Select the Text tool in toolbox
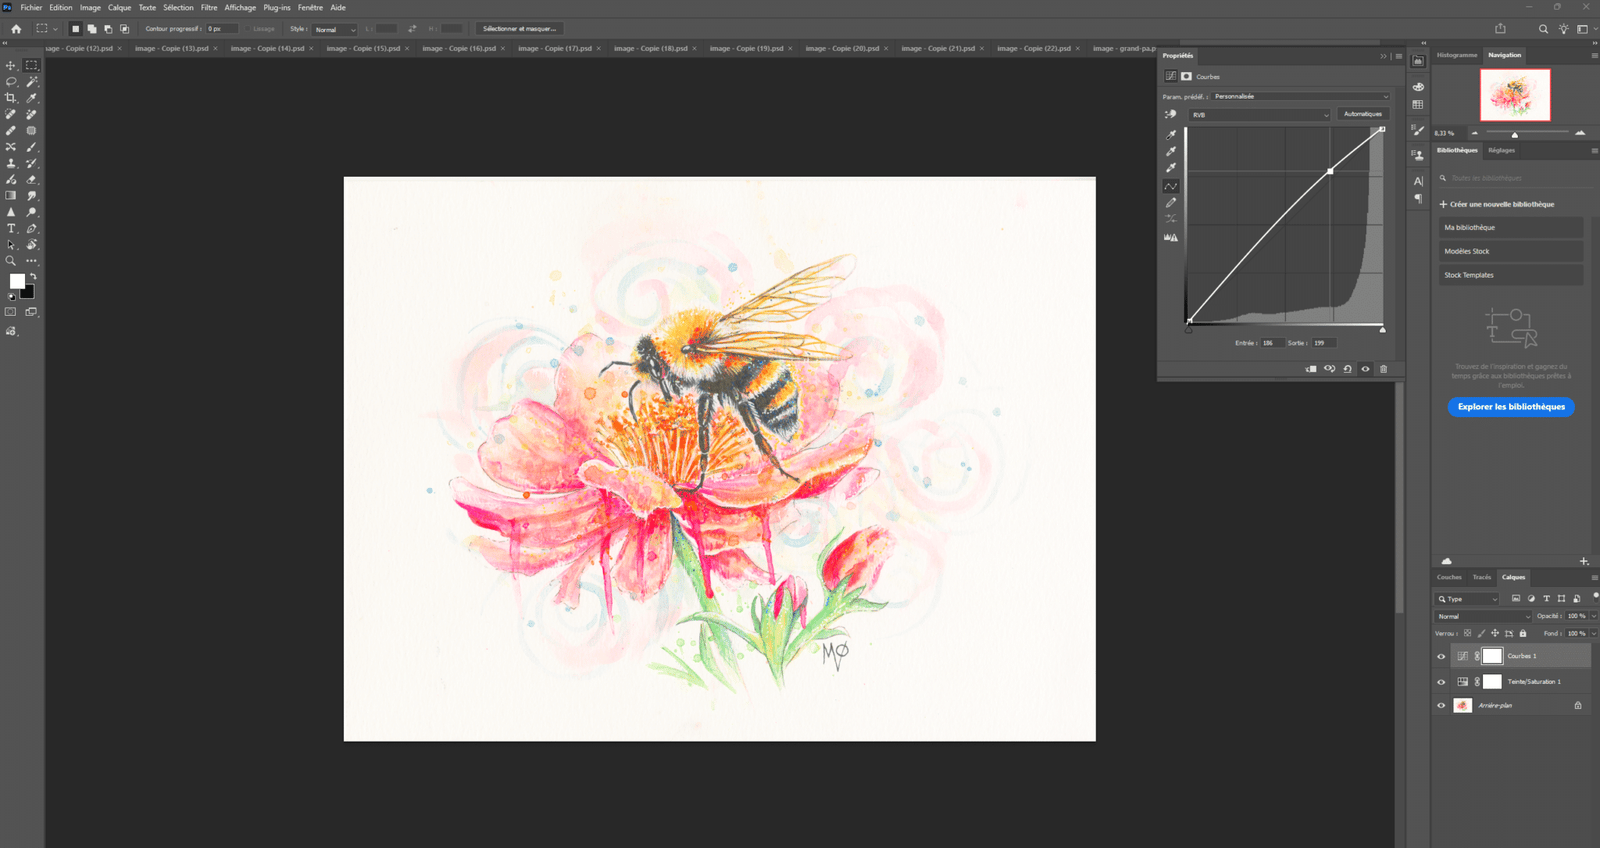1600x848 pixels. click(x=11, y=229)
